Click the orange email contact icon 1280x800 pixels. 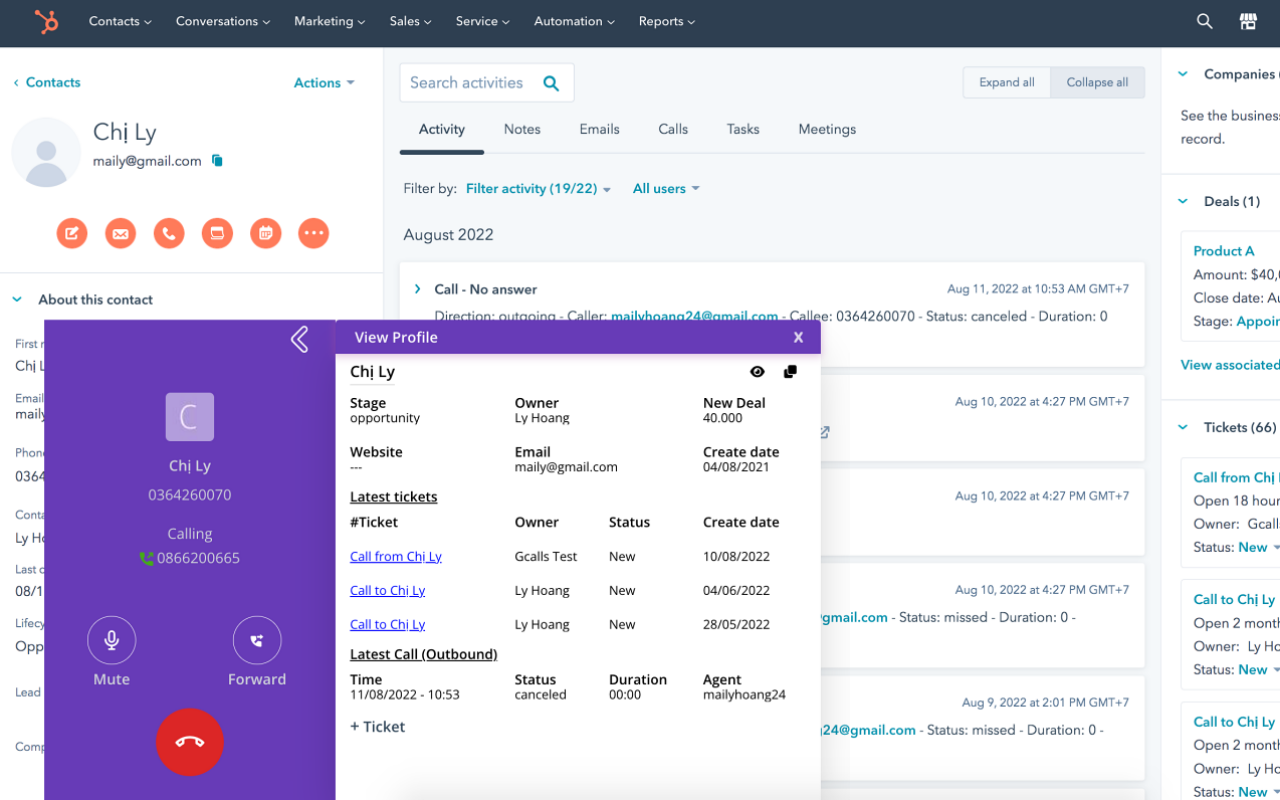coord(120,233)
